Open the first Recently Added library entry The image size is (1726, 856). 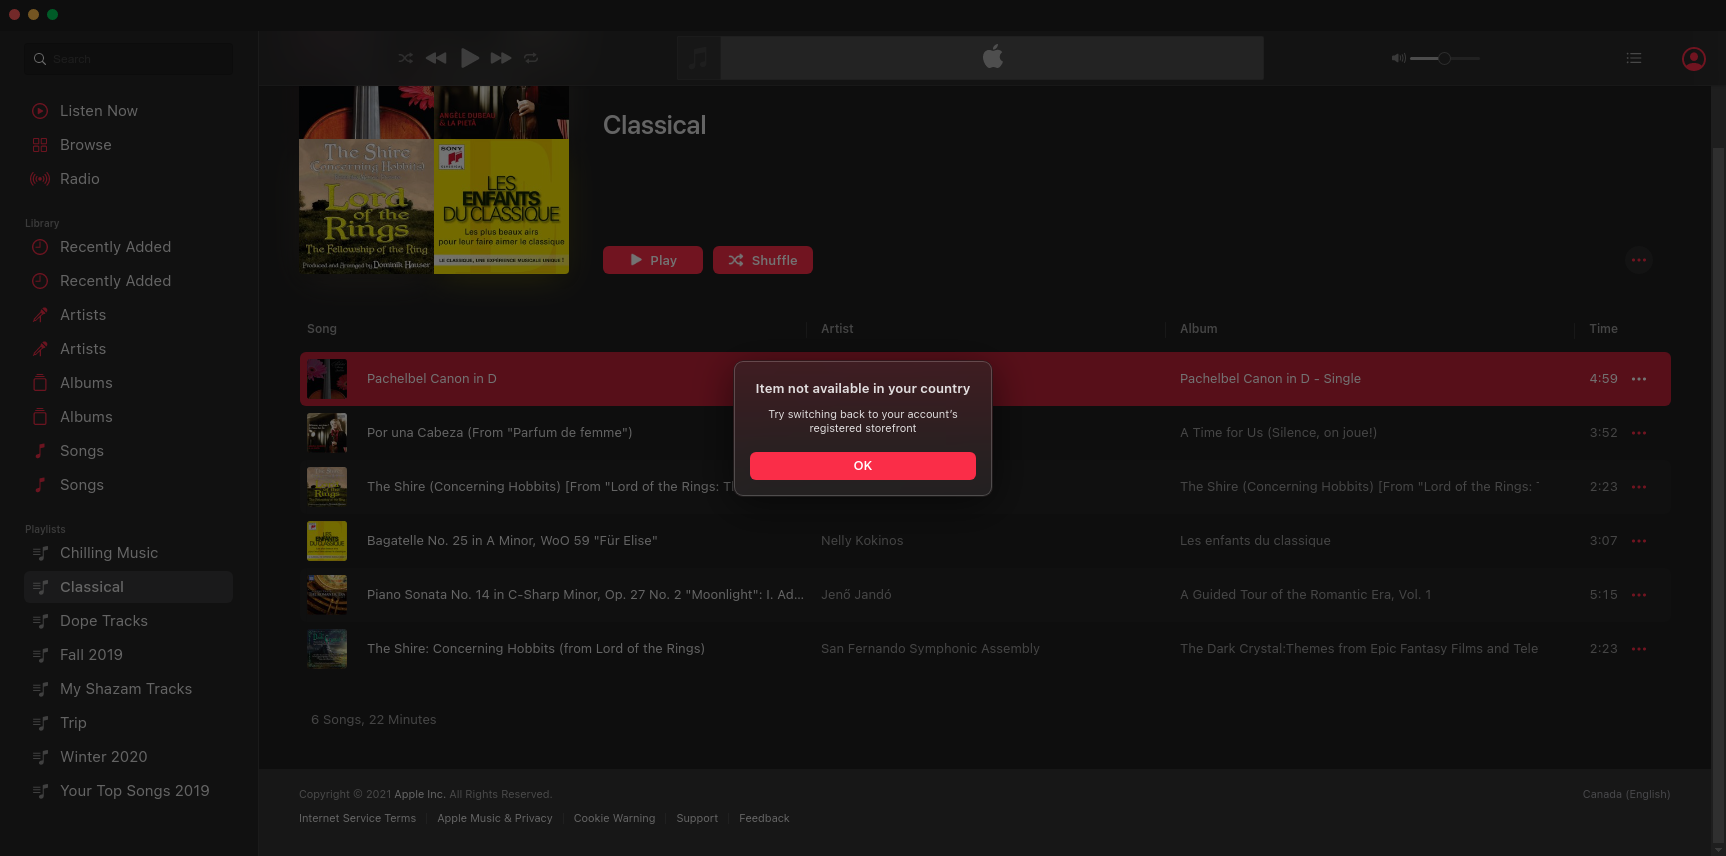tap(115, 247)
